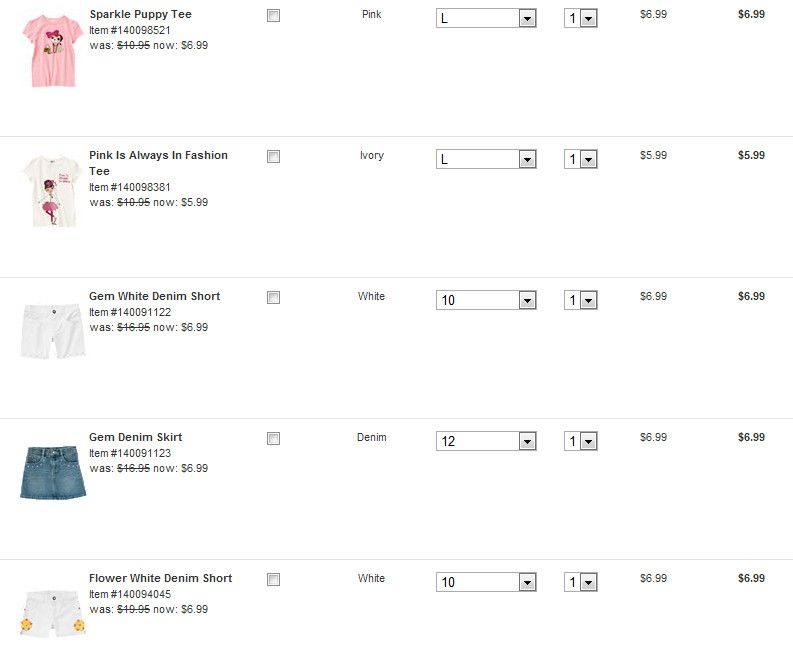Click the Flower White Denim Short image
The image size is (793, 657).
tap(53, 612)
